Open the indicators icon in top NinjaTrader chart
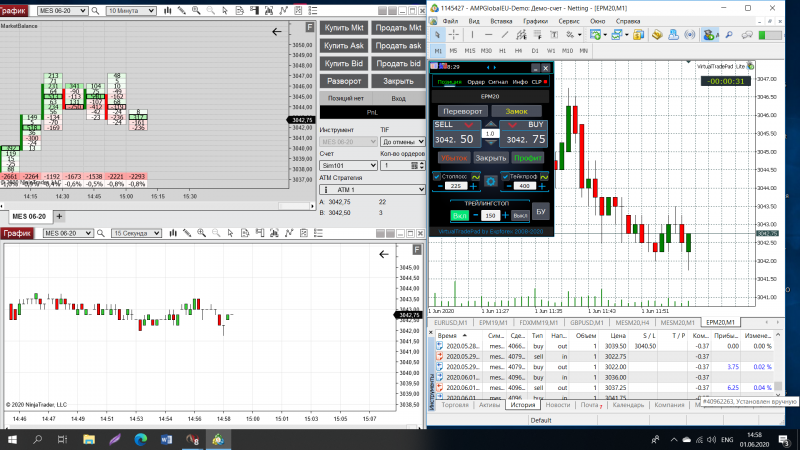The height and width of the screenshot is (450, 800). 283,10
